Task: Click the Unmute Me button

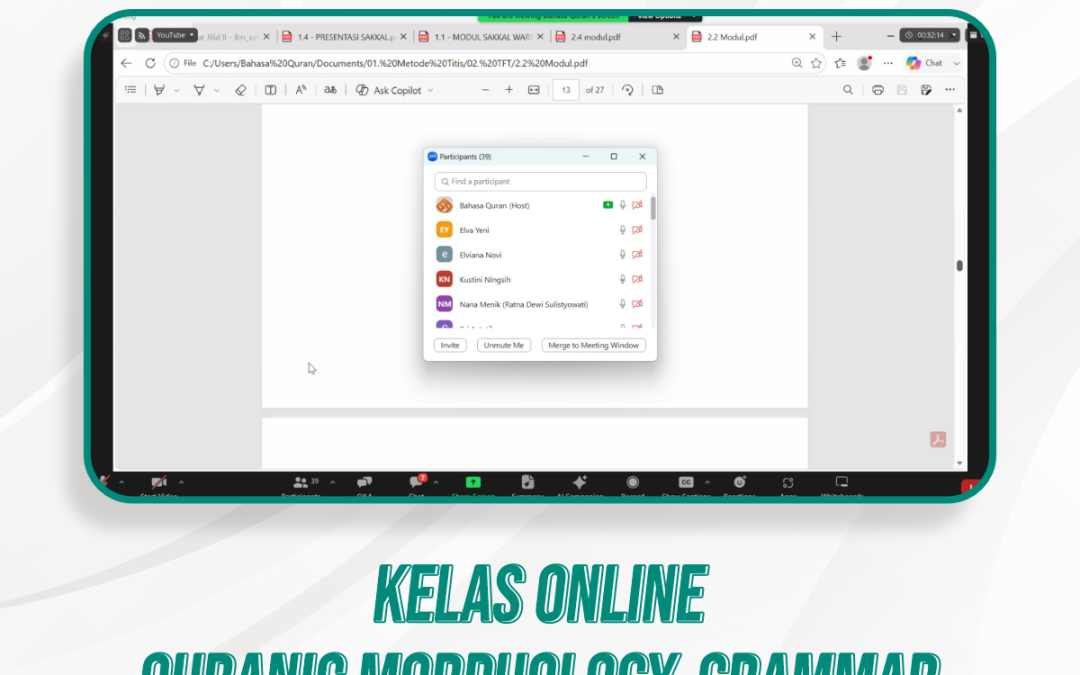Action: coord(503,345)
